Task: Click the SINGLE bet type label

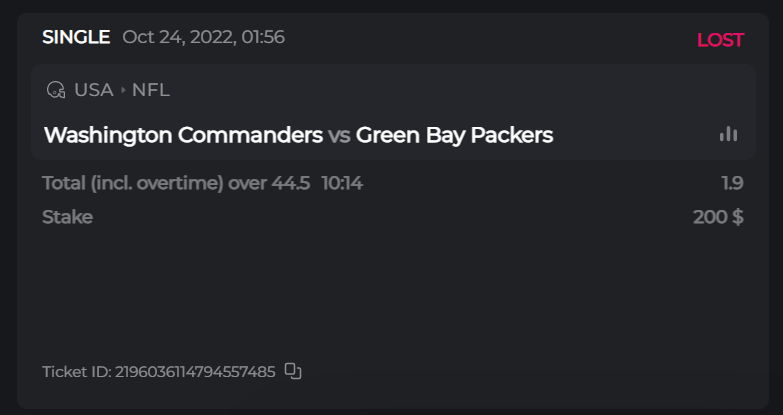Action: [x=76, y=37]
